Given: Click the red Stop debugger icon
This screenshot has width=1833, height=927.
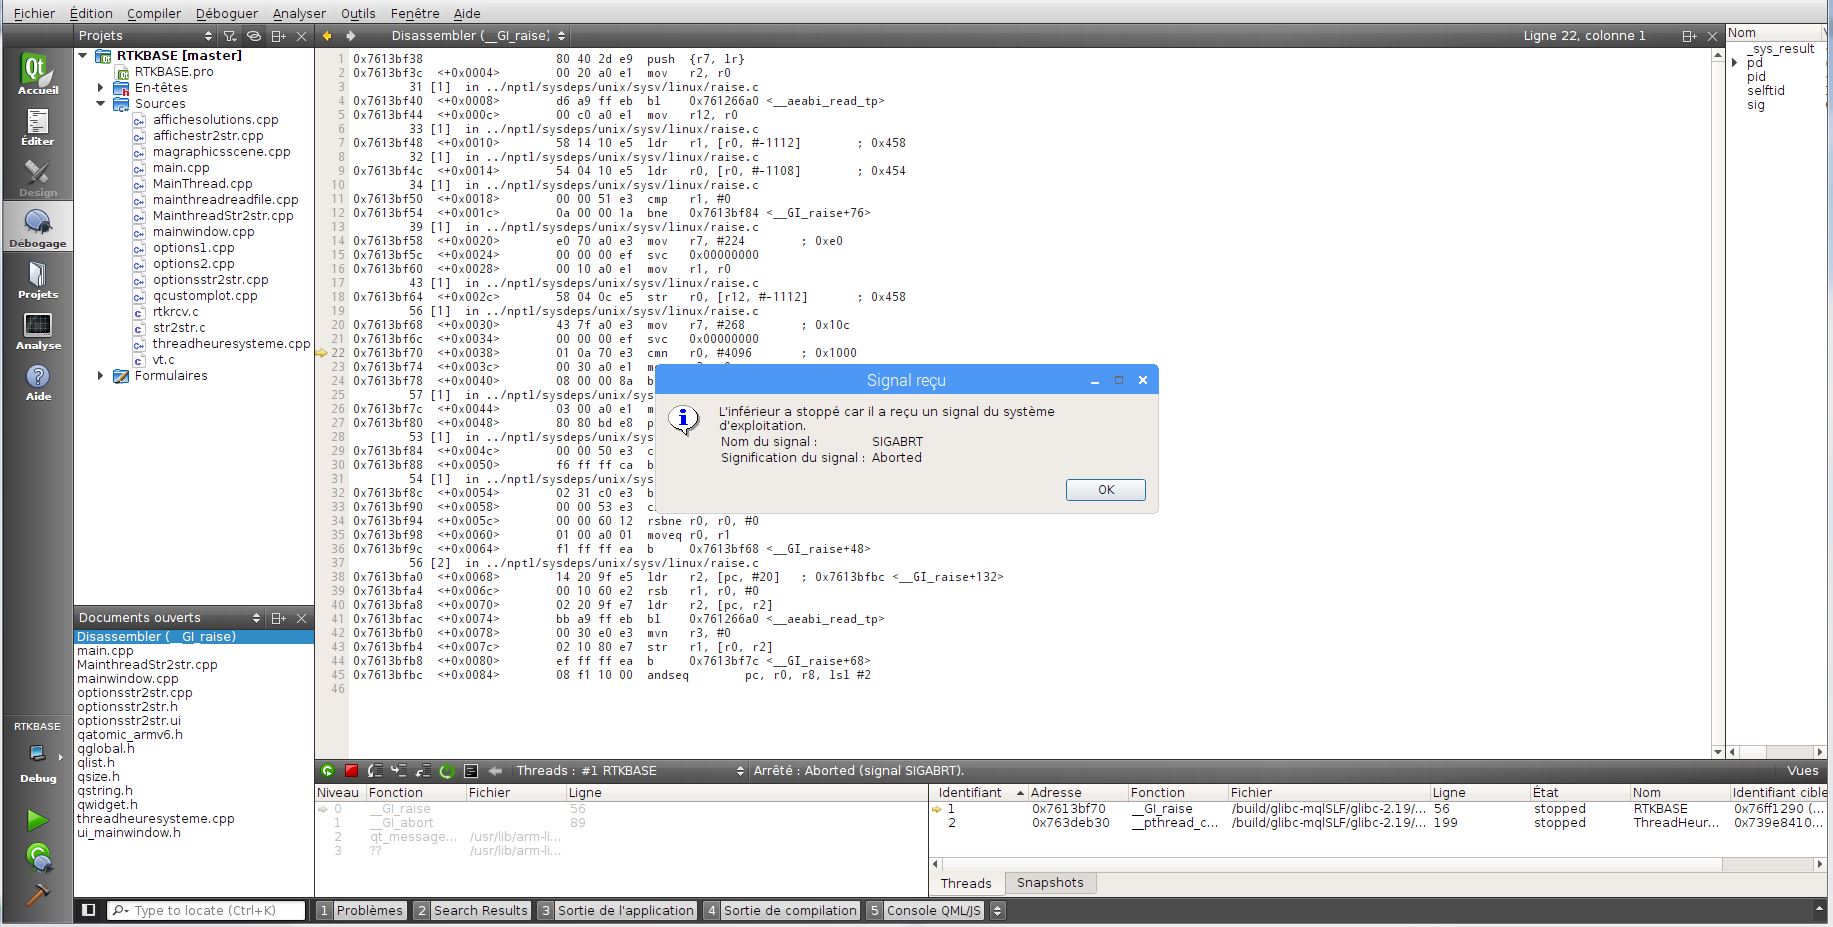Looking at the screenshot, I should click(x=351, y=770).
